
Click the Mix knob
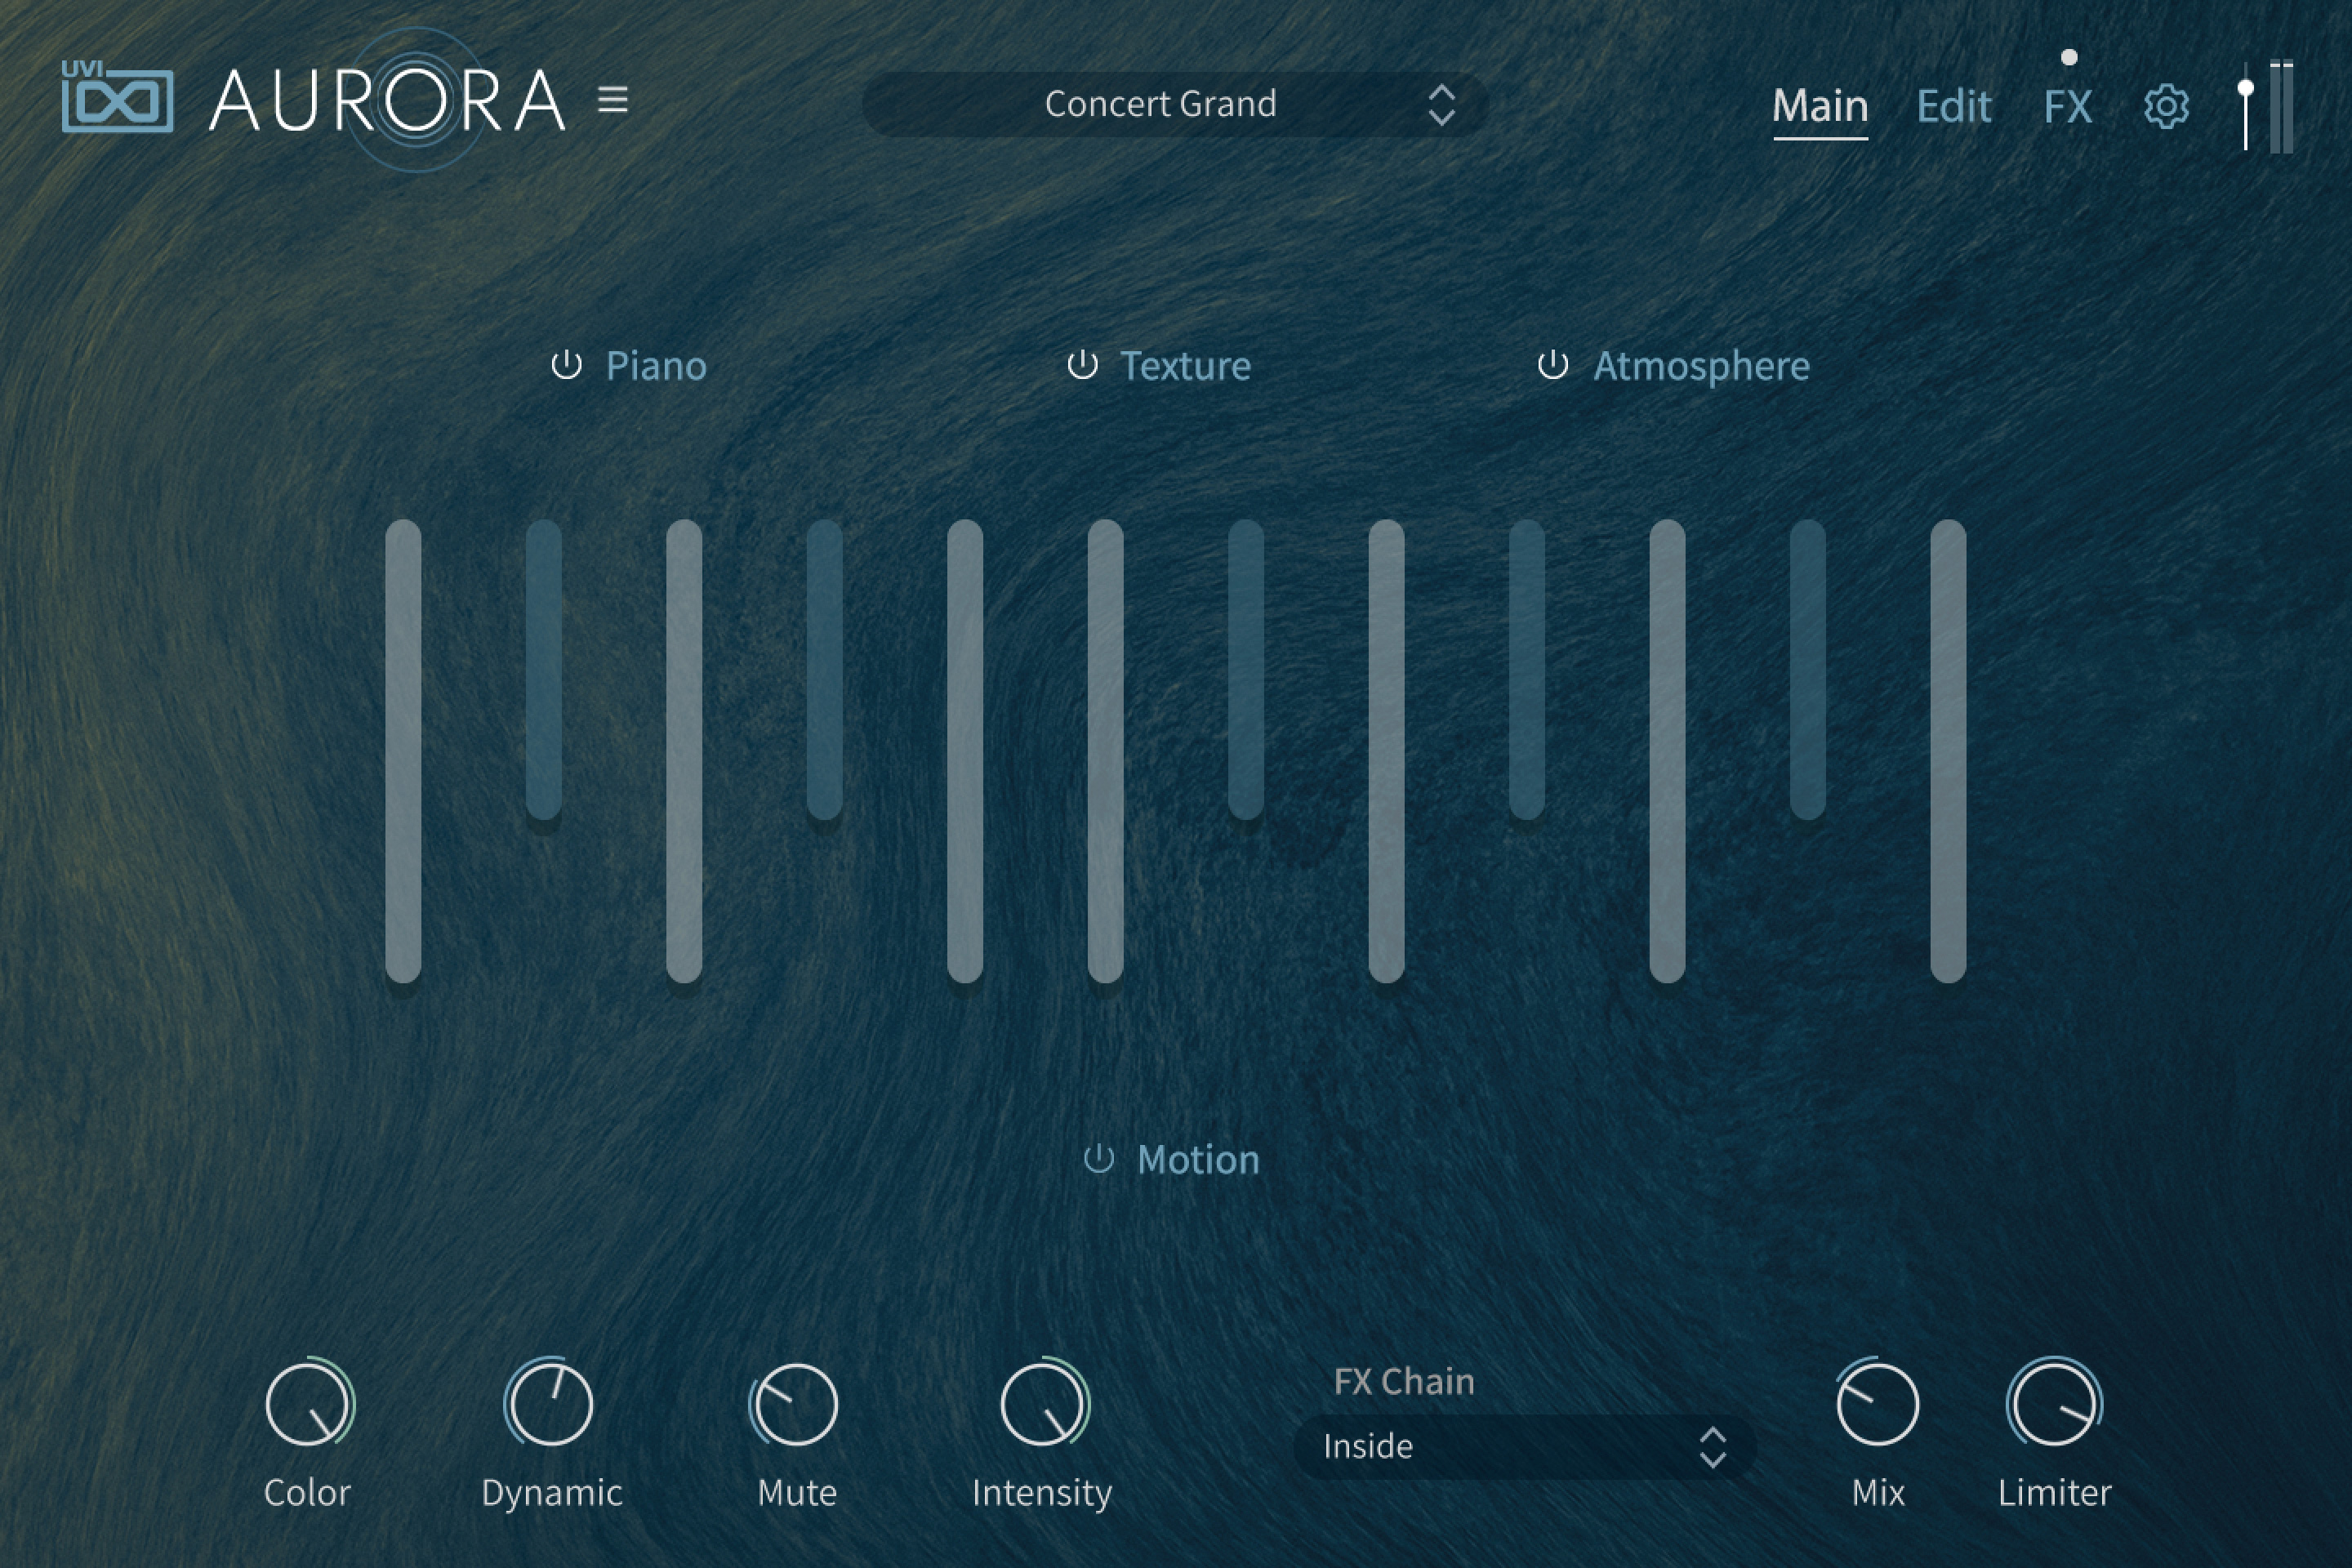click(1877, 1402)
